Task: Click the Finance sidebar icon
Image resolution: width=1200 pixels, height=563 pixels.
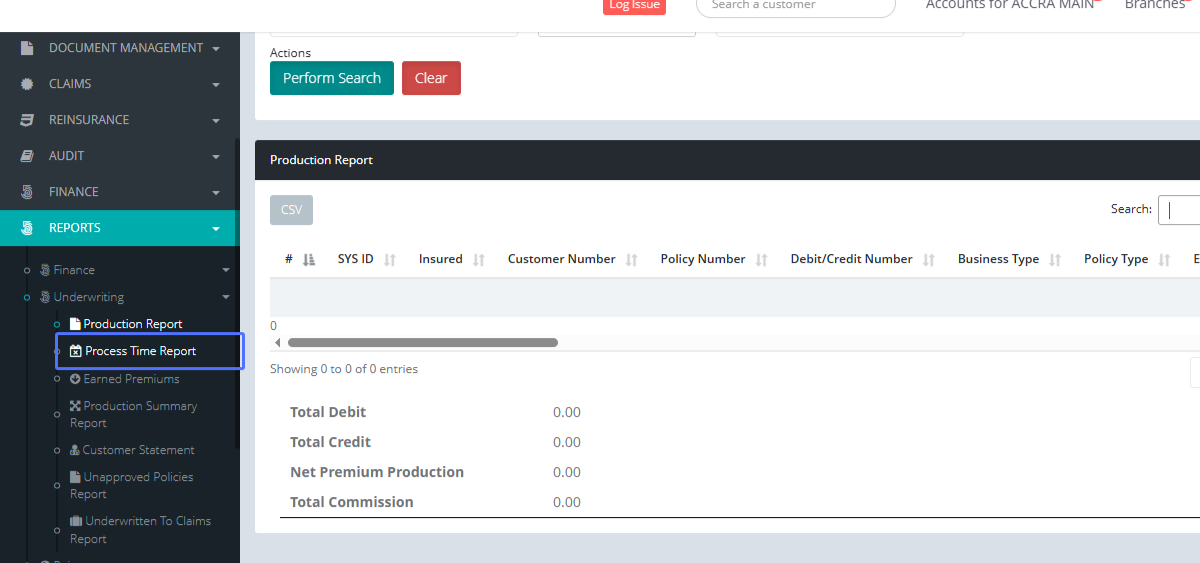Action: point(27,192)
